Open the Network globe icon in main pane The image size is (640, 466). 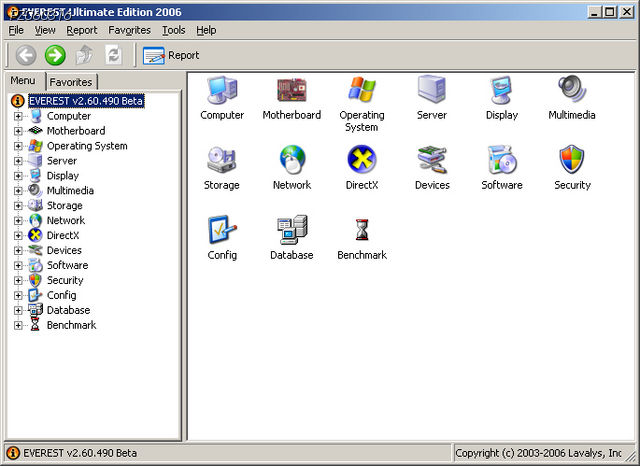pos(292,160)
